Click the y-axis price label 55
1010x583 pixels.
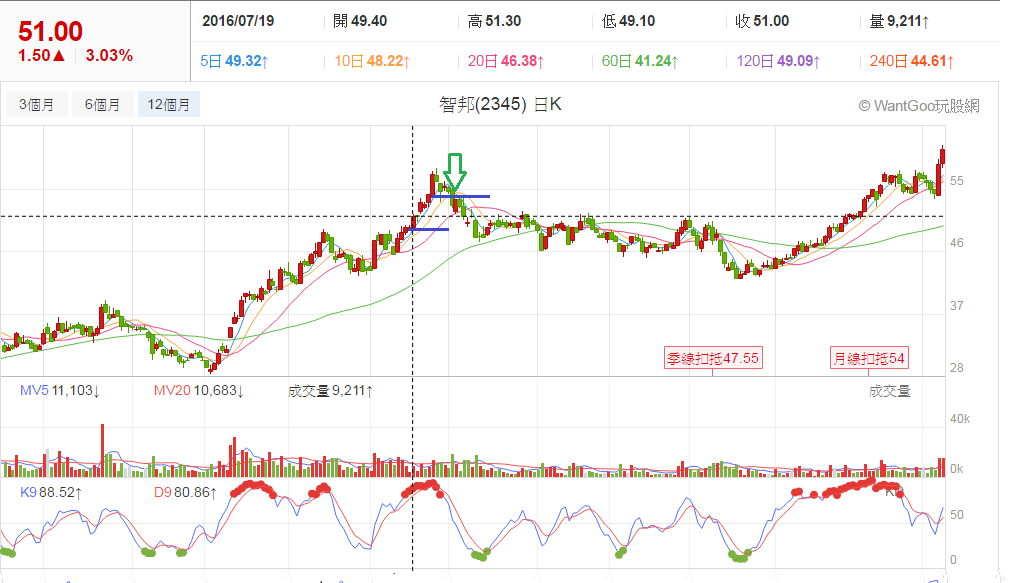[x=957, y=181]
